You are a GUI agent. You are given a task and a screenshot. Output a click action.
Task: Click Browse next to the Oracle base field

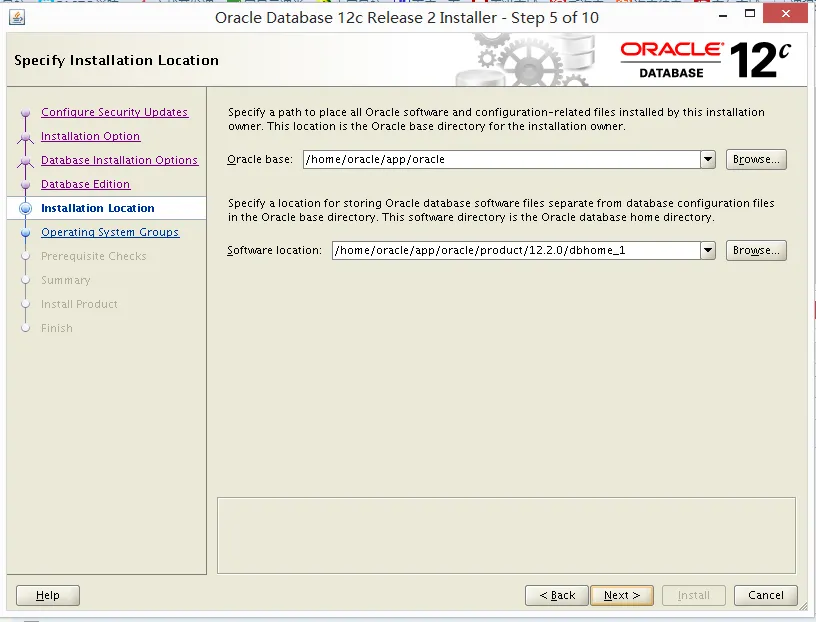pyautogui.click(x=756, y=159)
